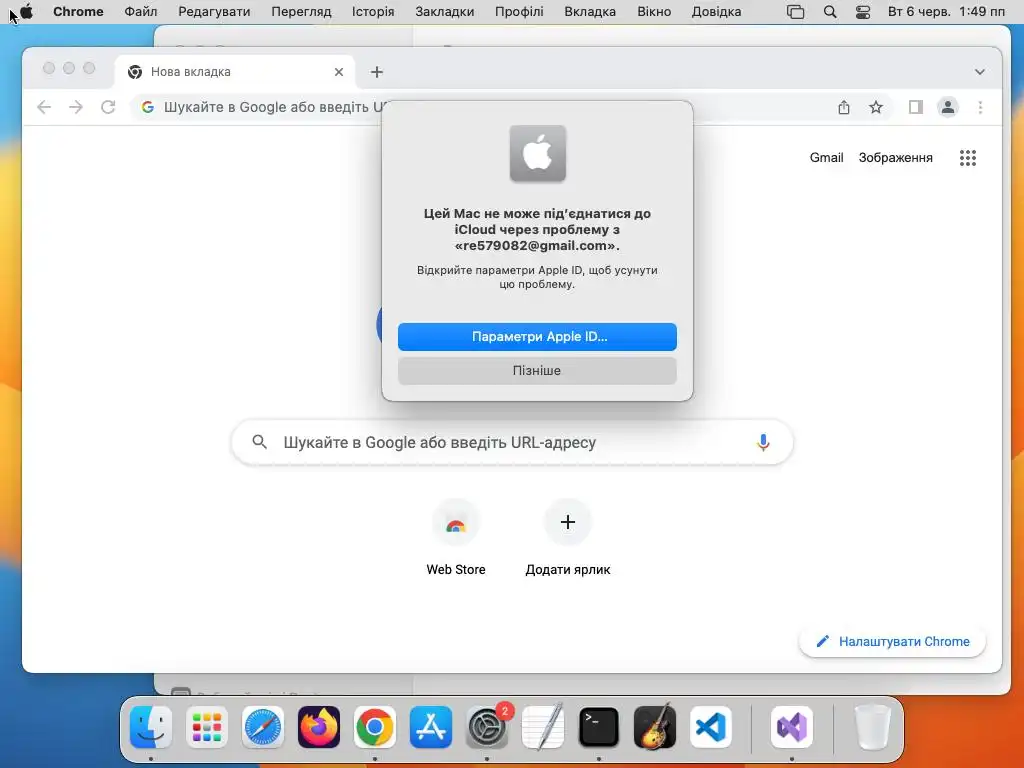Bookmark this tab with star icon
1024x768 pixels.
[876, 107]
